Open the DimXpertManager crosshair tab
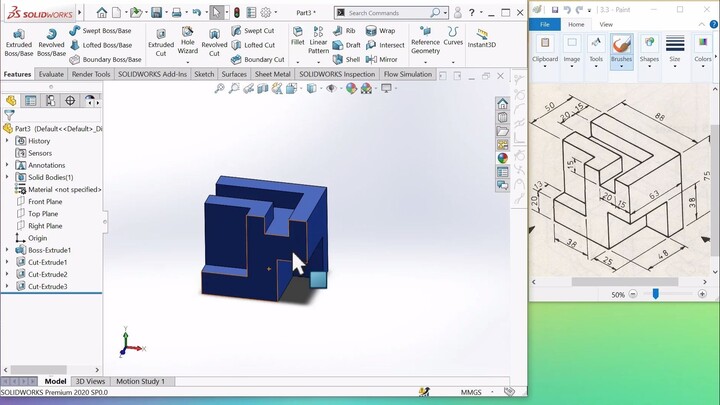 (70, 101)
